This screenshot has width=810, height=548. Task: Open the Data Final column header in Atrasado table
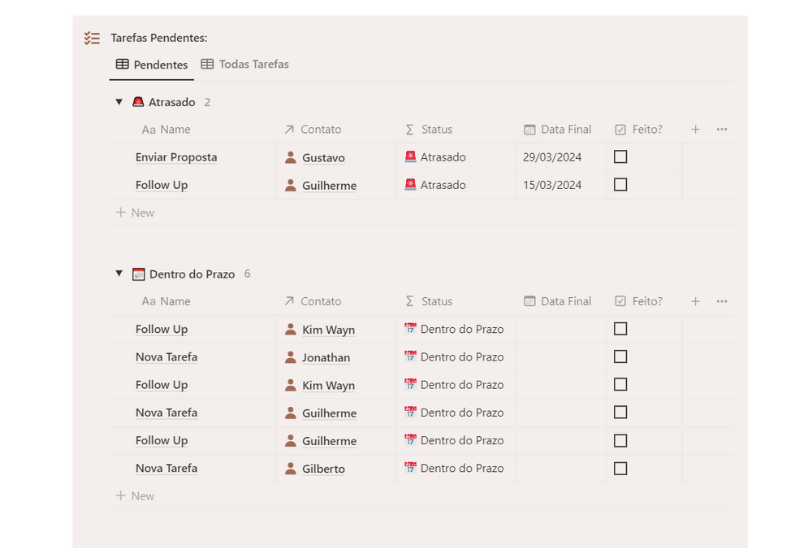click(x=557, y=130)
